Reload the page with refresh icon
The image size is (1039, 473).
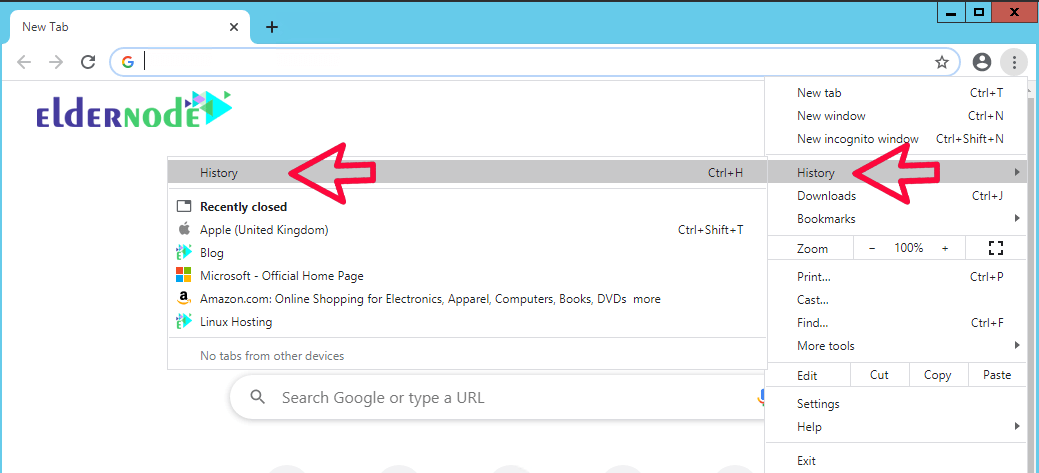(88, 62)
